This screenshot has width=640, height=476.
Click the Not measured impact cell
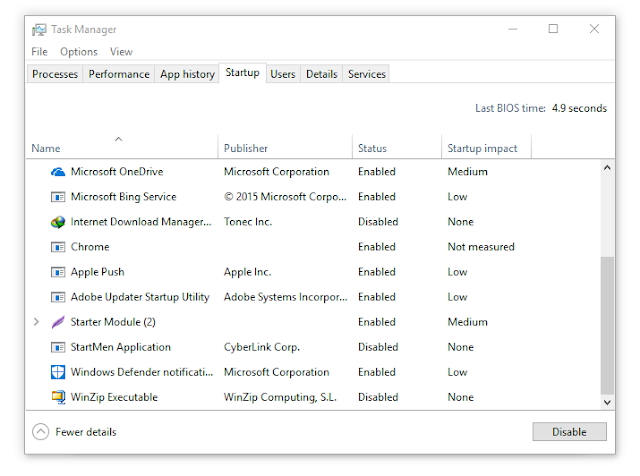pos(481,247)
